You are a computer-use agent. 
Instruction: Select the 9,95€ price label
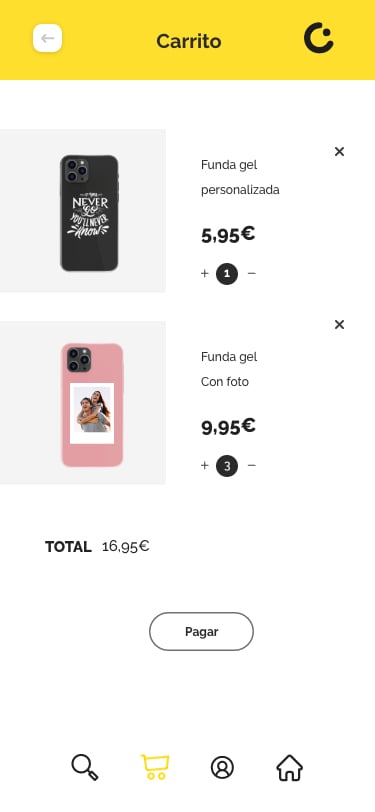point(228,427)
